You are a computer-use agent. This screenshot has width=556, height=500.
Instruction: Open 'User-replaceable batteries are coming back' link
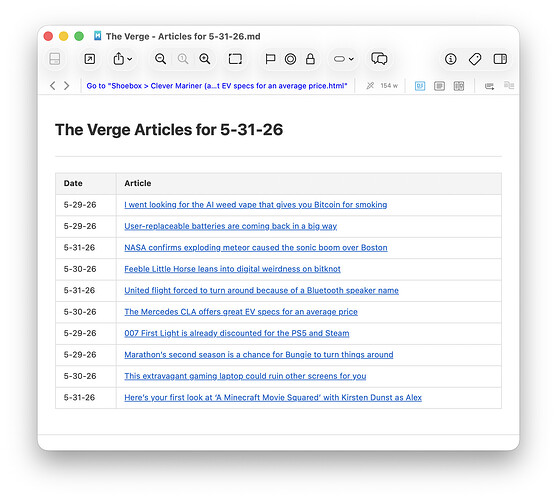coord(230,226)
